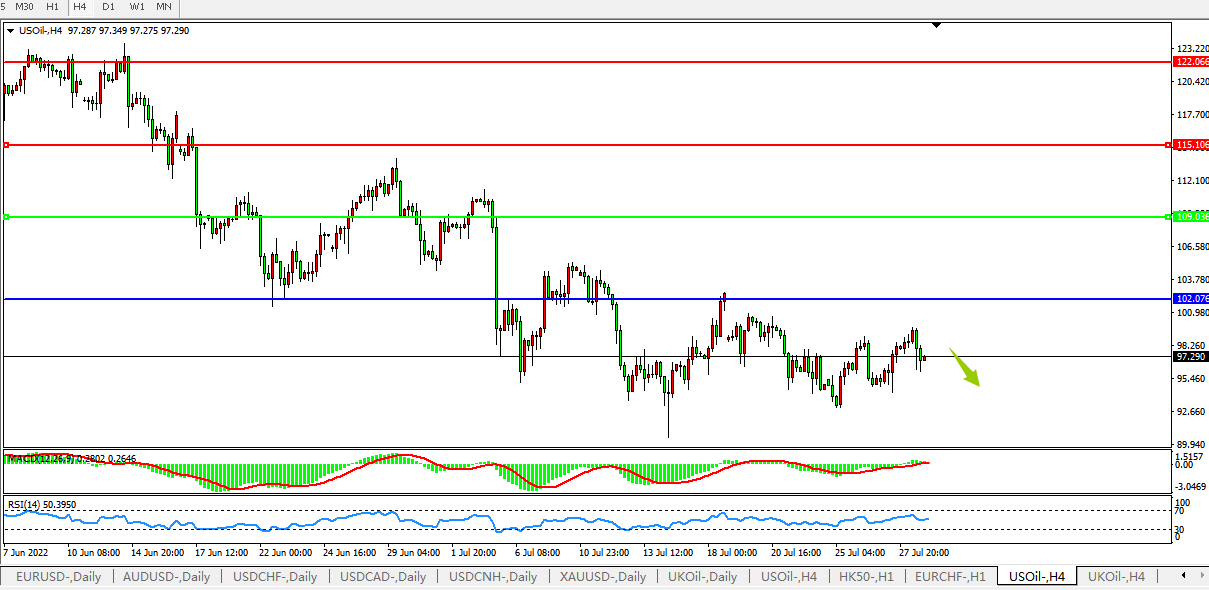The image size is (1209, 590).
Task: Click the red 115.106 line left handle
Action: [7, 145]
